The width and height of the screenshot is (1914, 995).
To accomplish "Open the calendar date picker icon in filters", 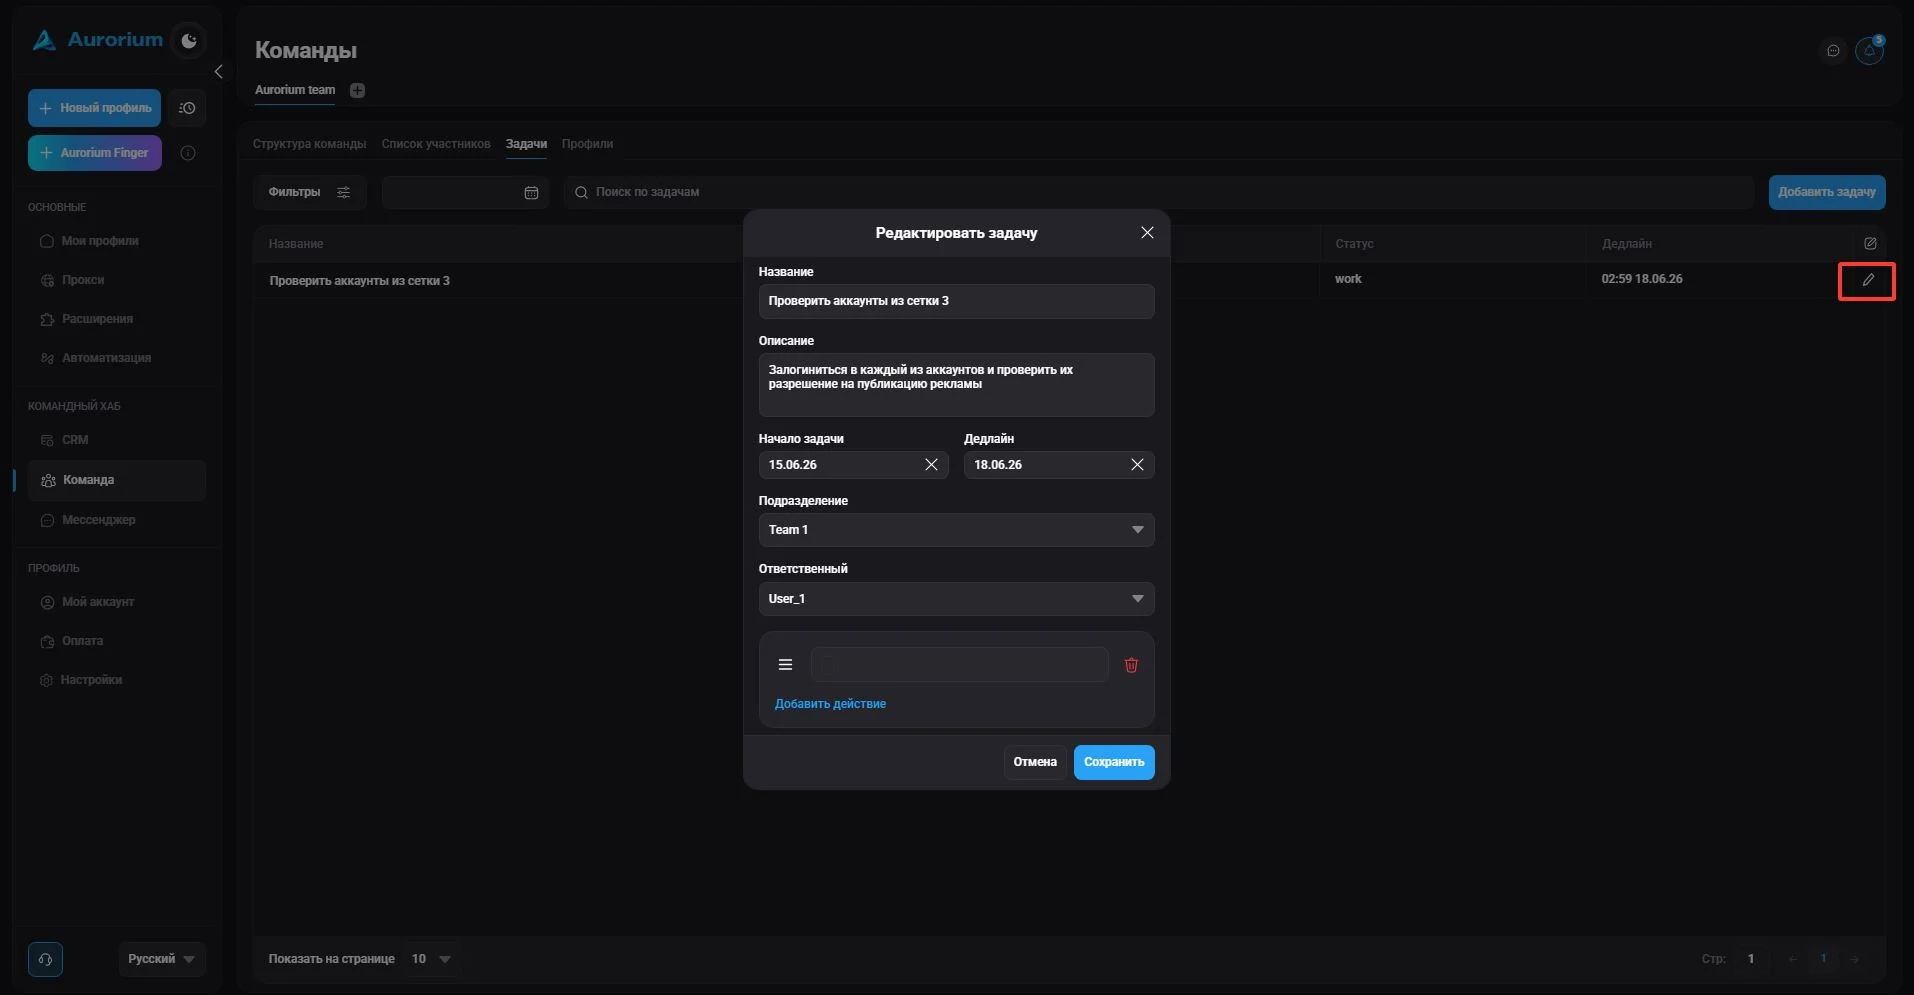I will [531, 193].
